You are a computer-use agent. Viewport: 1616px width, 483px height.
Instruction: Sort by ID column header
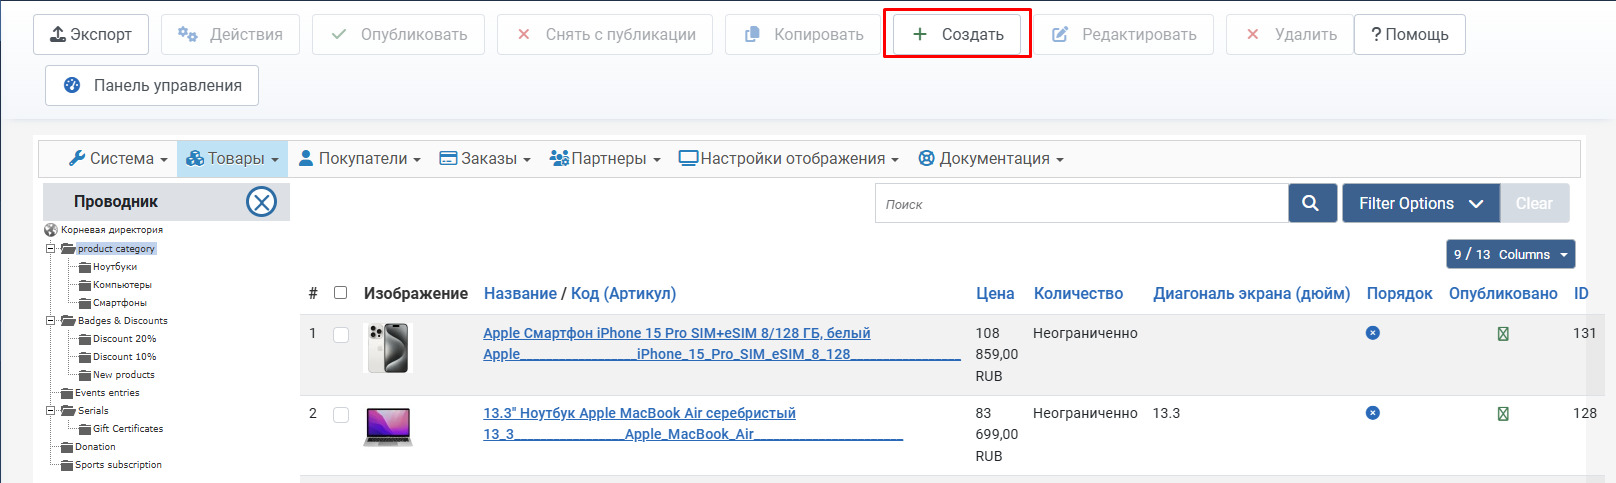coord(1581,293)
